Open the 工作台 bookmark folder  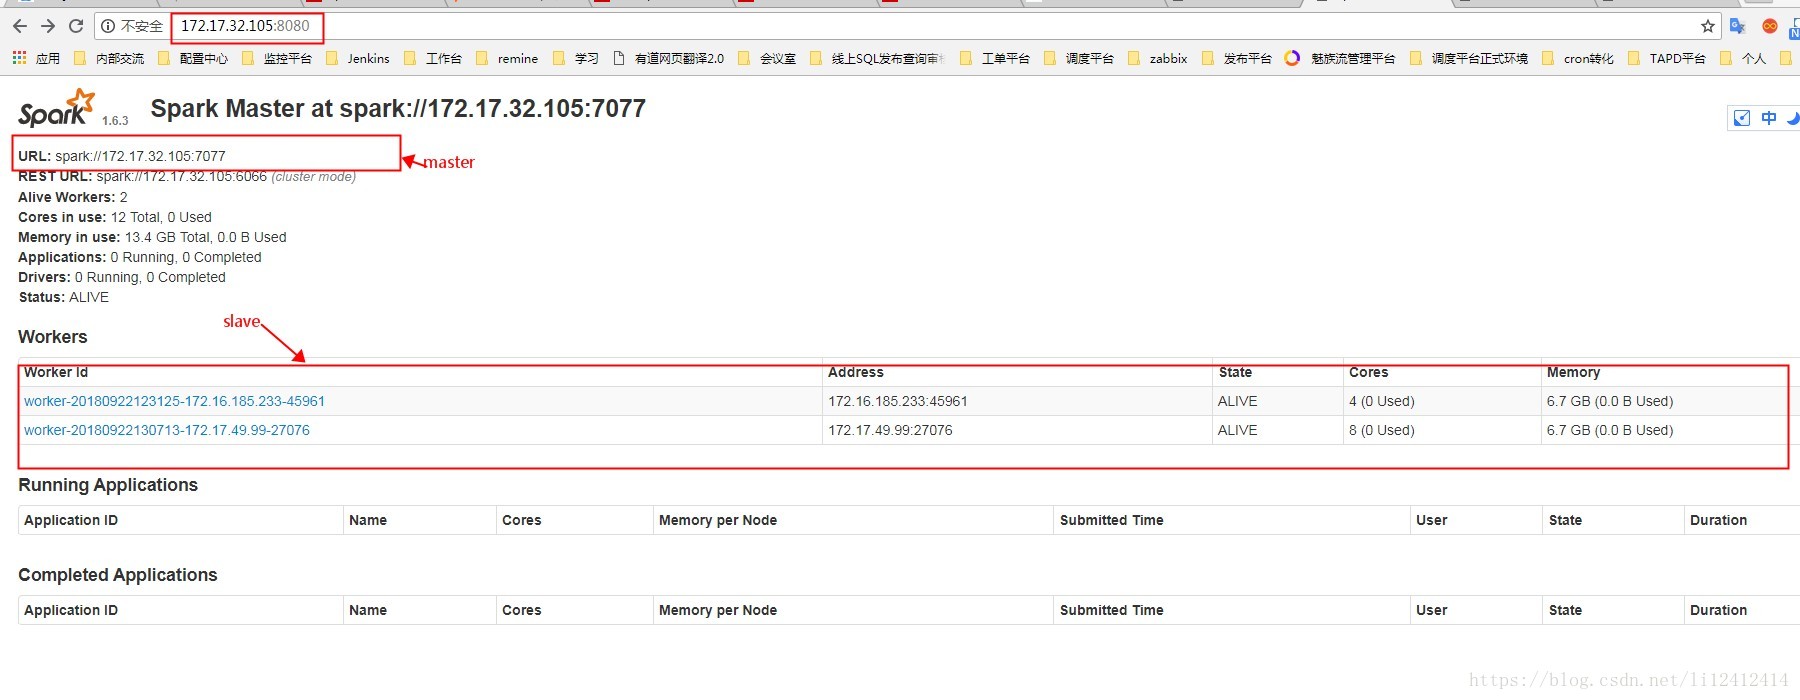tap(433, 58)
